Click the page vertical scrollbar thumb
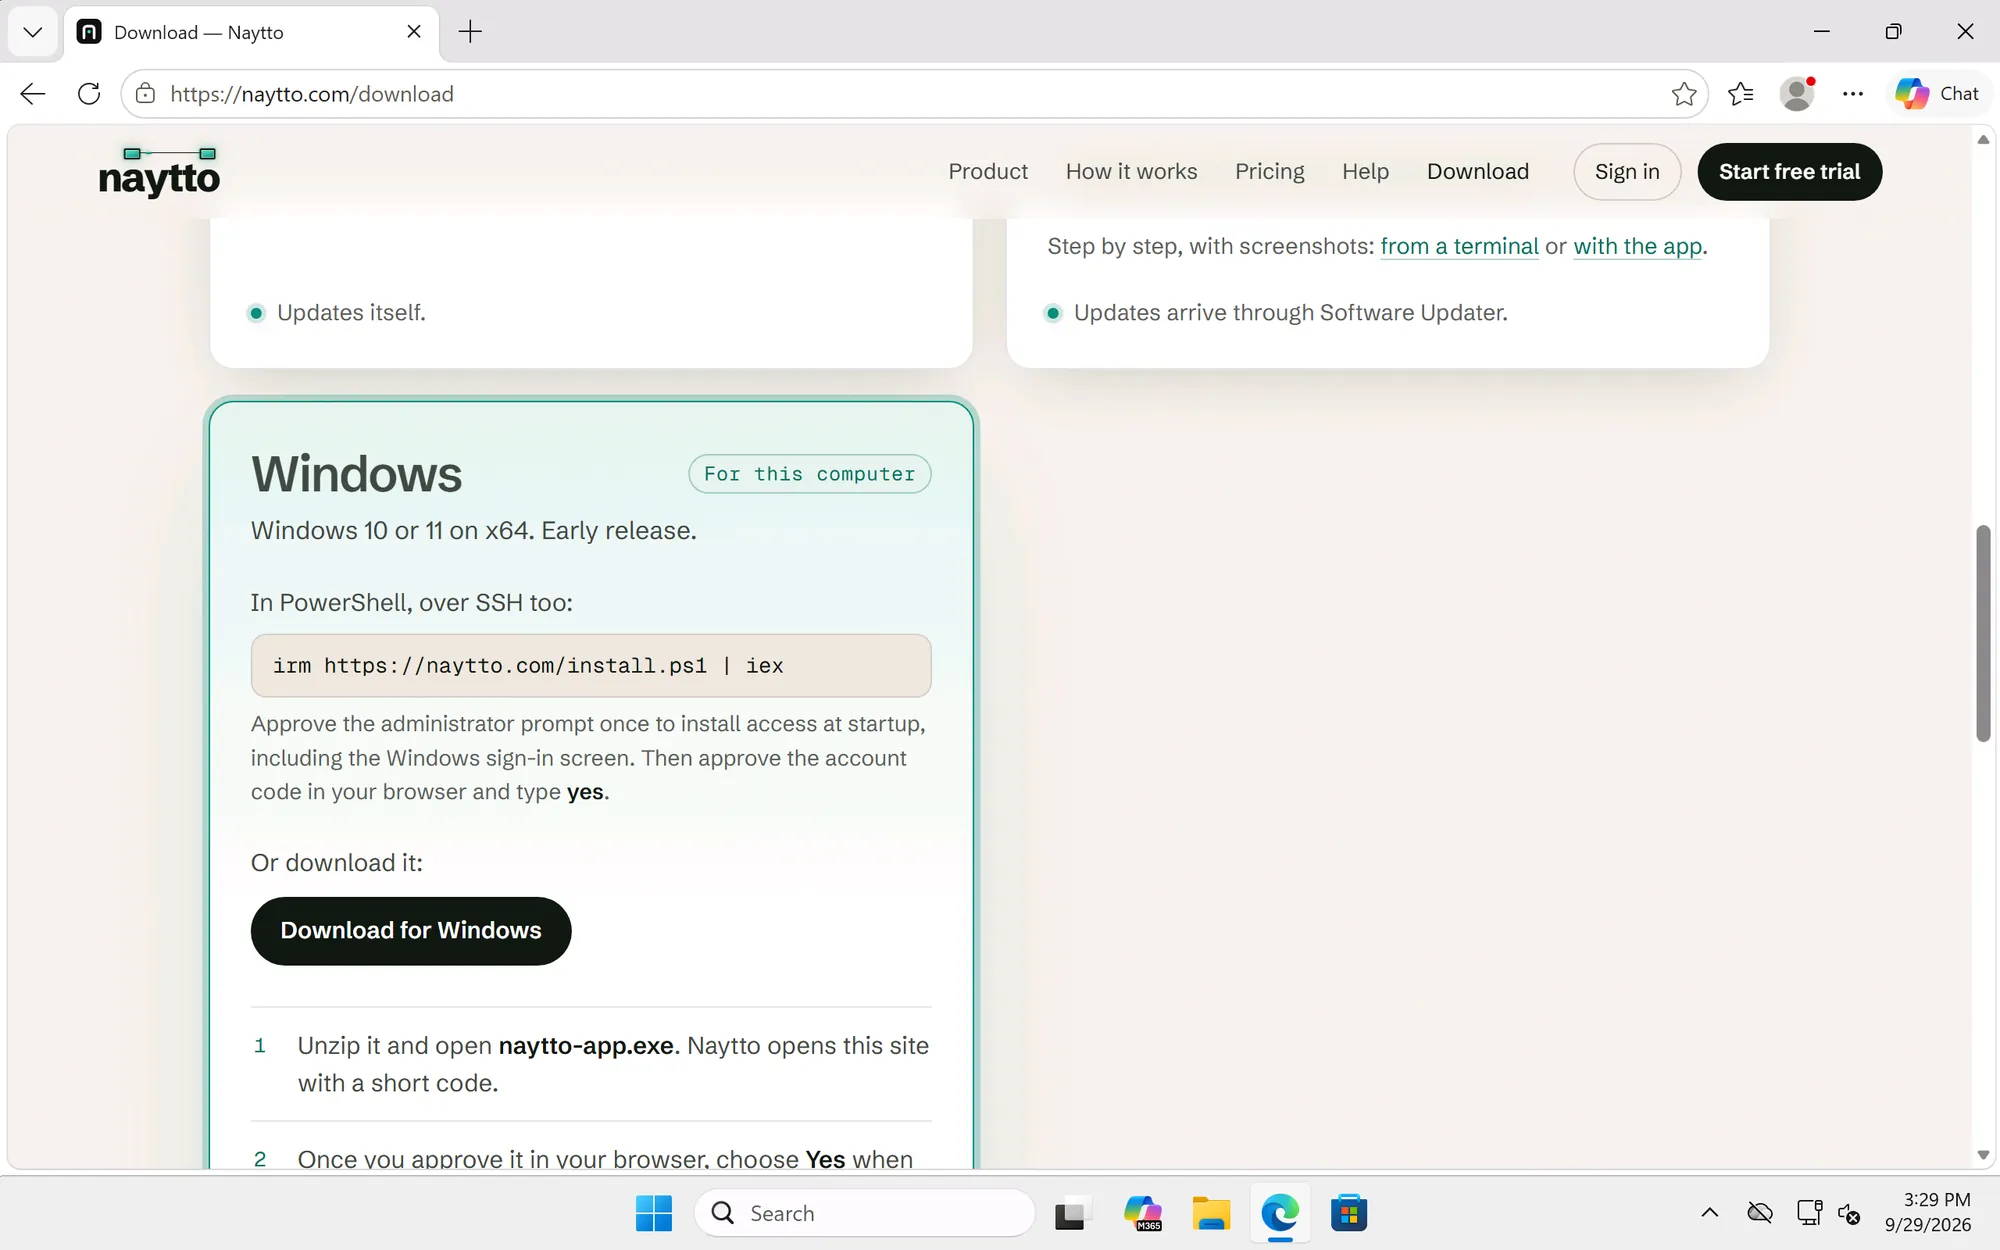This screenshot has width=2000, height=1250. [1983, 632]
